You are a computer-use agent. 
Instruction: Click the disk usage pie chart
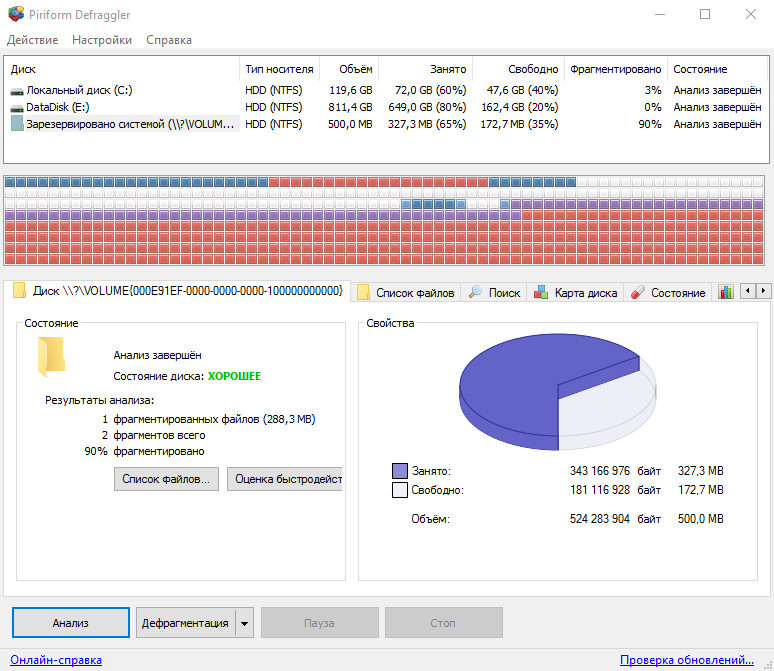(558, 392)
